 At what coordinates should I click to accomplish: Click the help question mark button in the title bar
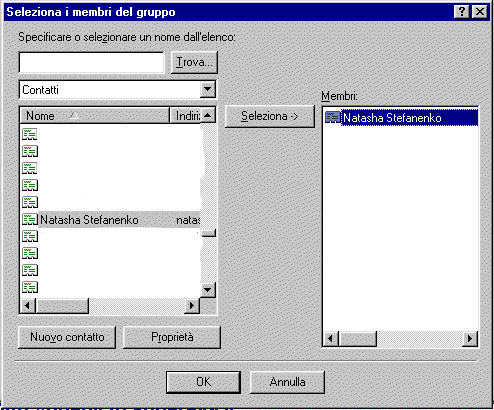462,12
